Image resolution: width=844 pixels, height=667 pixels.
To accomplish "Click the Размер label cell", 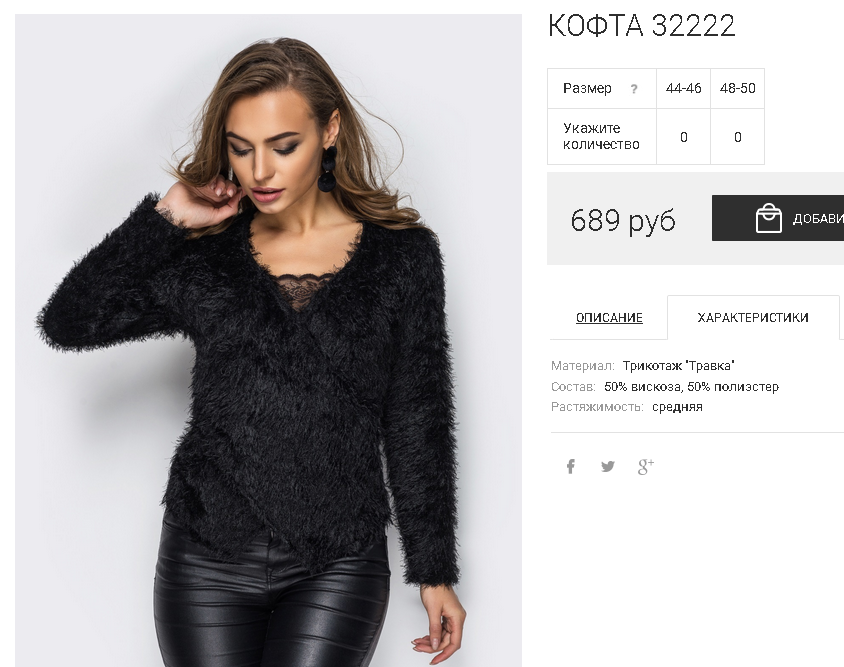I will (x=602, y=88).
